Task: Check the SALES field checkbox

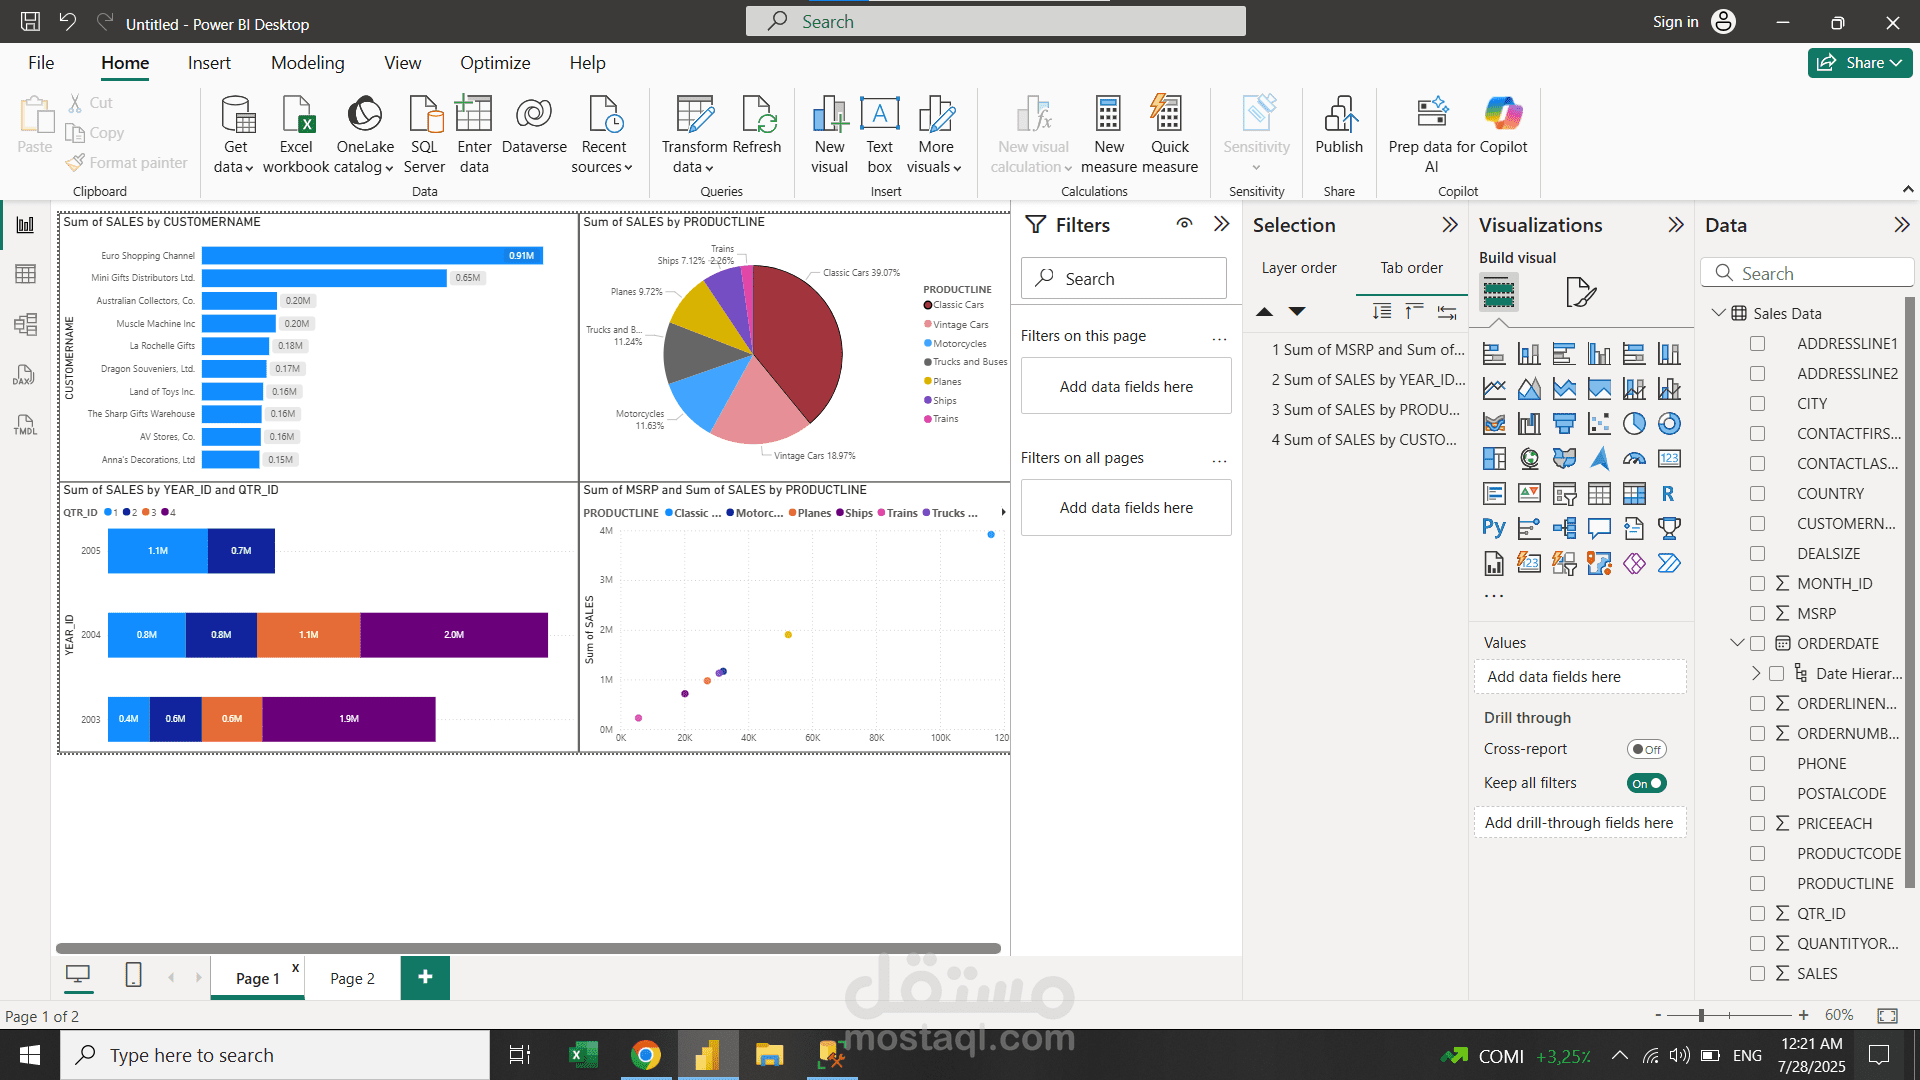Action: [1757, 974]
